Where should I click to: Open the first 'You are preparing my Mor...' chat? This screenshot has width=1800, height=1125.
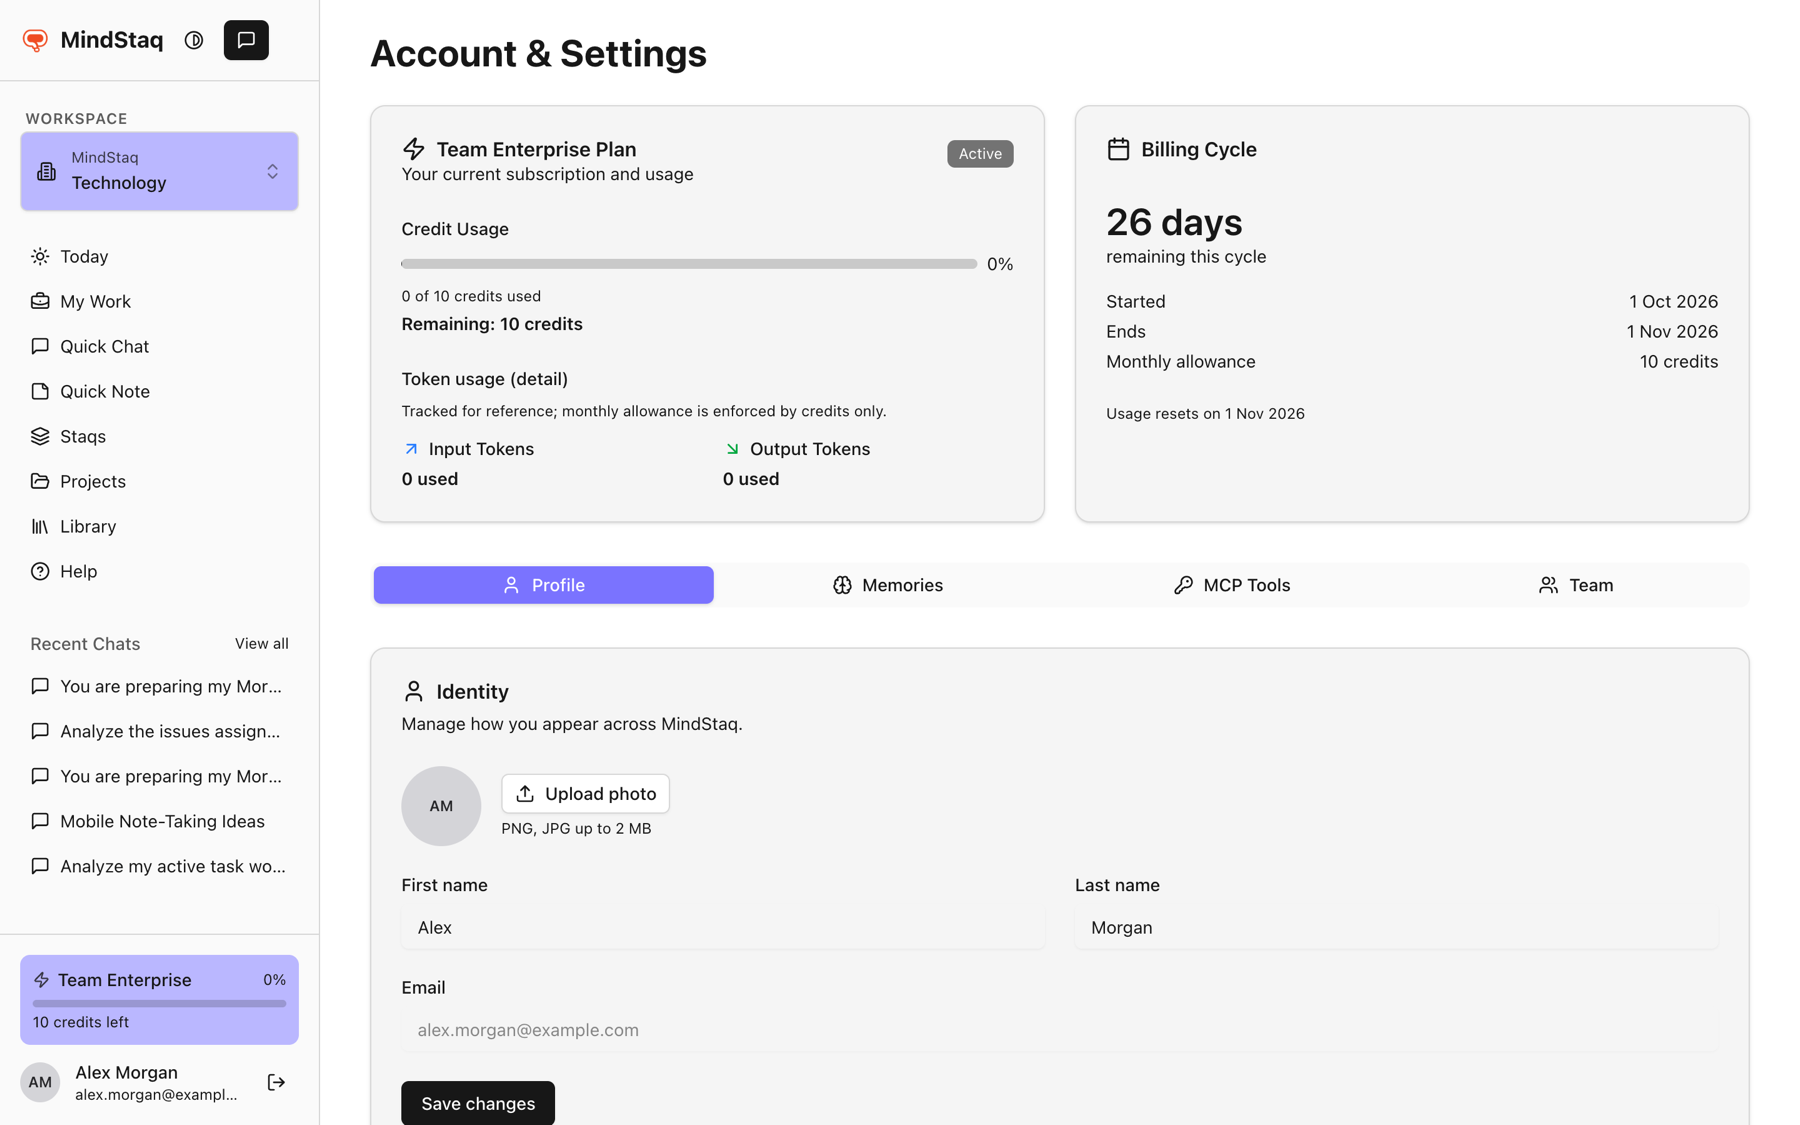[x=159, y=687]
